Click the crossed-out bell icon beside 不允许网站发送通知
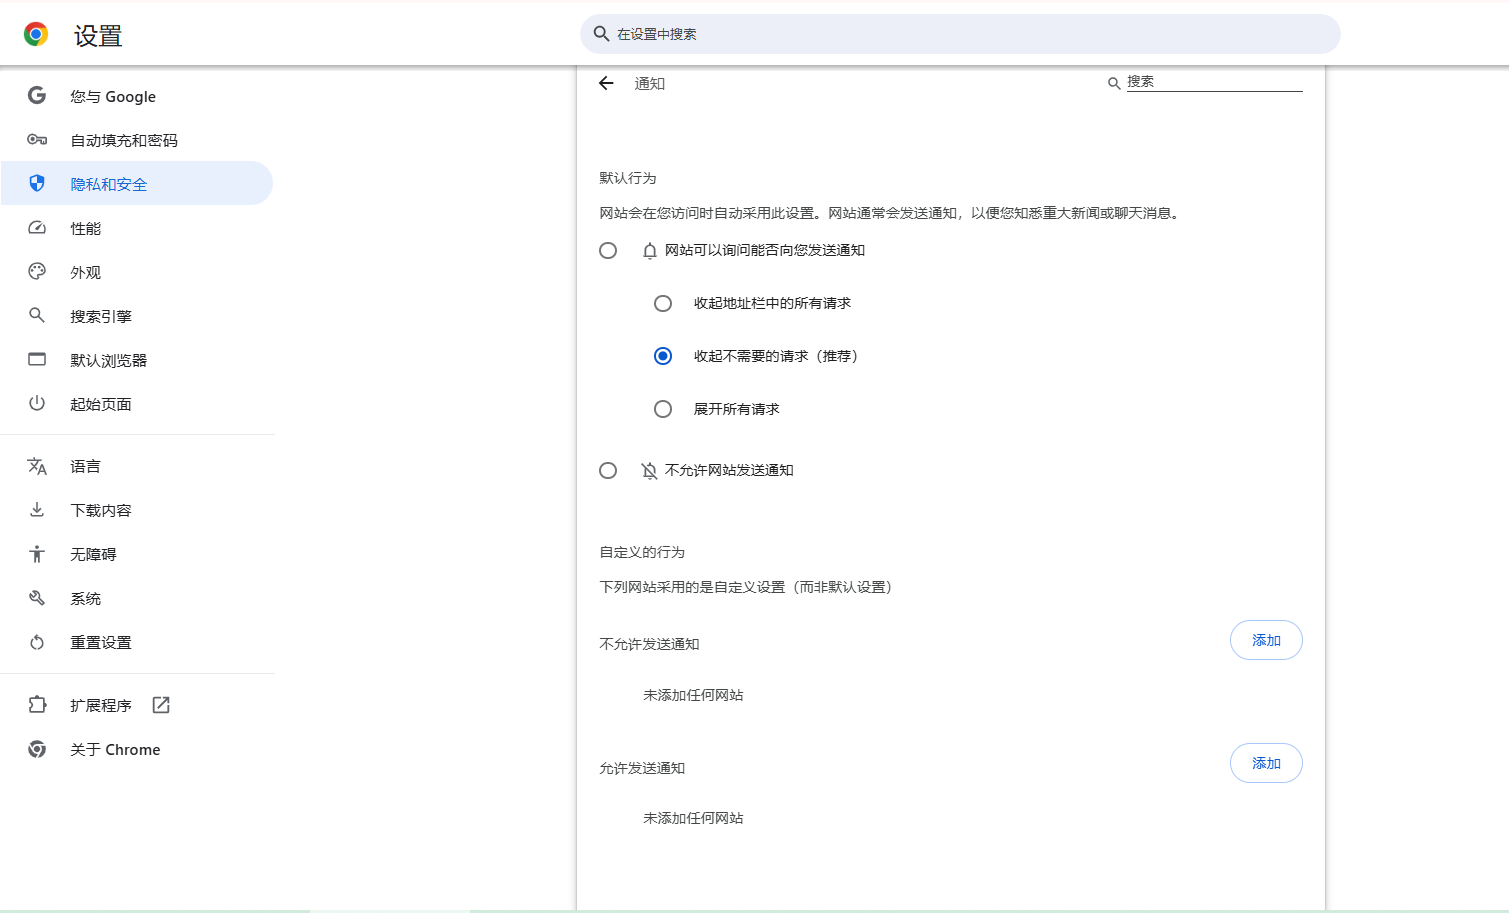Screen dimensions: 1509x913 tap(650, 471)
